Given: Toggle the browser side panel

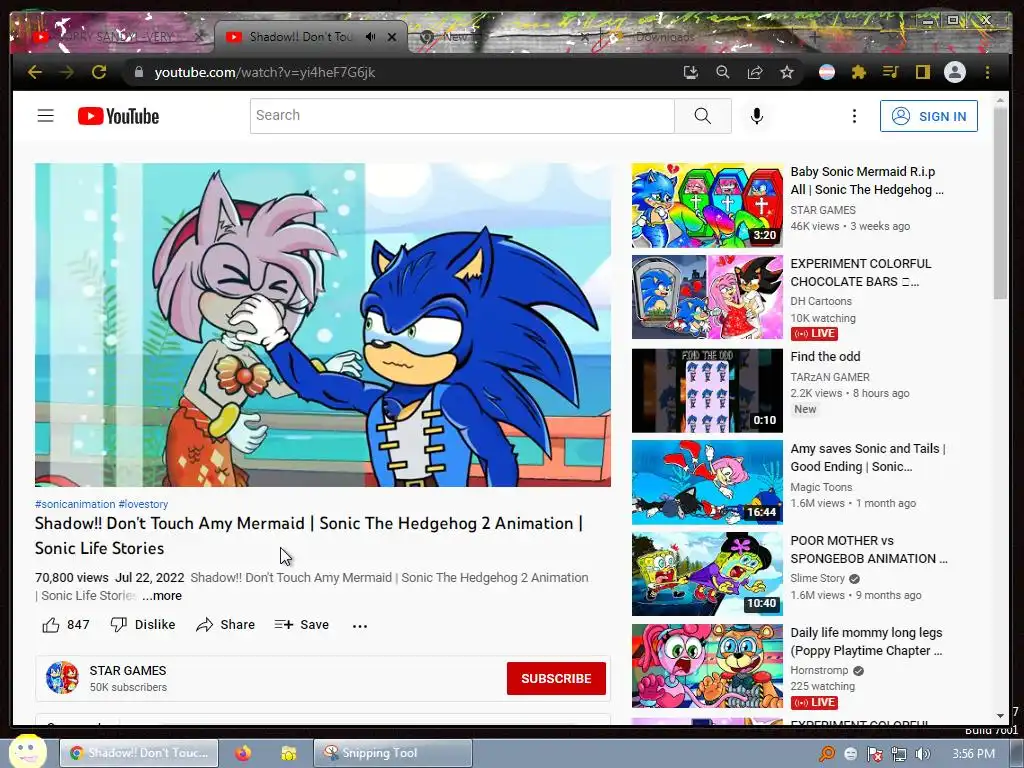Looking at the screenshot, I should coord(922,72).
